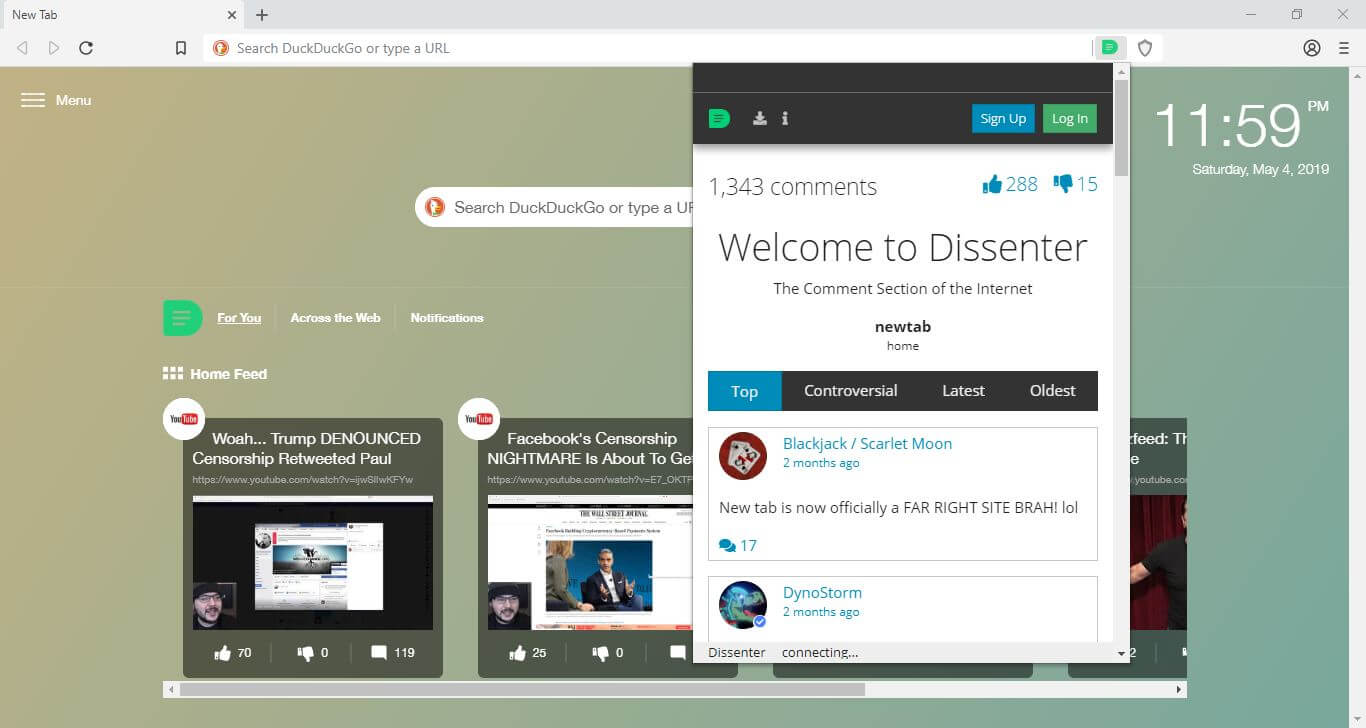Select the Controversial comments tab
This screenshot has width=1366, height=728.
pos(851,391)
